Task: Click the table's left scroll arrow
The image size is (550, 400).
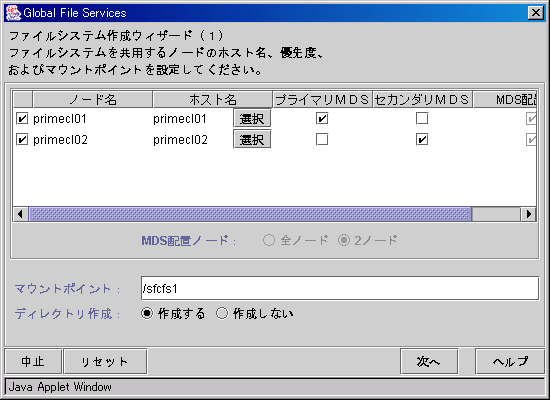Action: point(20,214)
